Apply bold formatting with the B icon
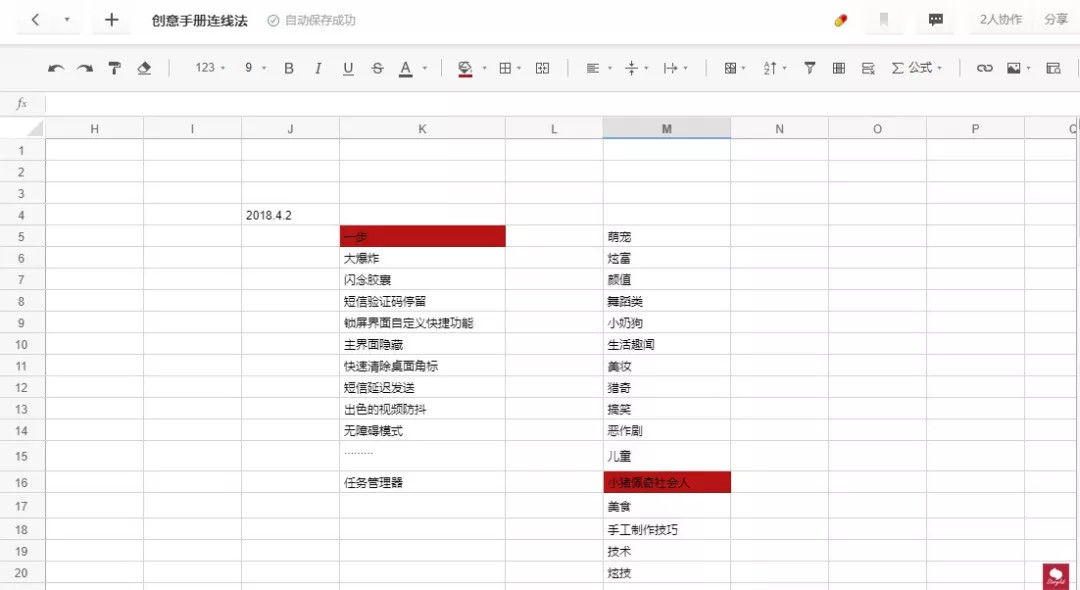The image size is (1080, 590). point(288,67)
